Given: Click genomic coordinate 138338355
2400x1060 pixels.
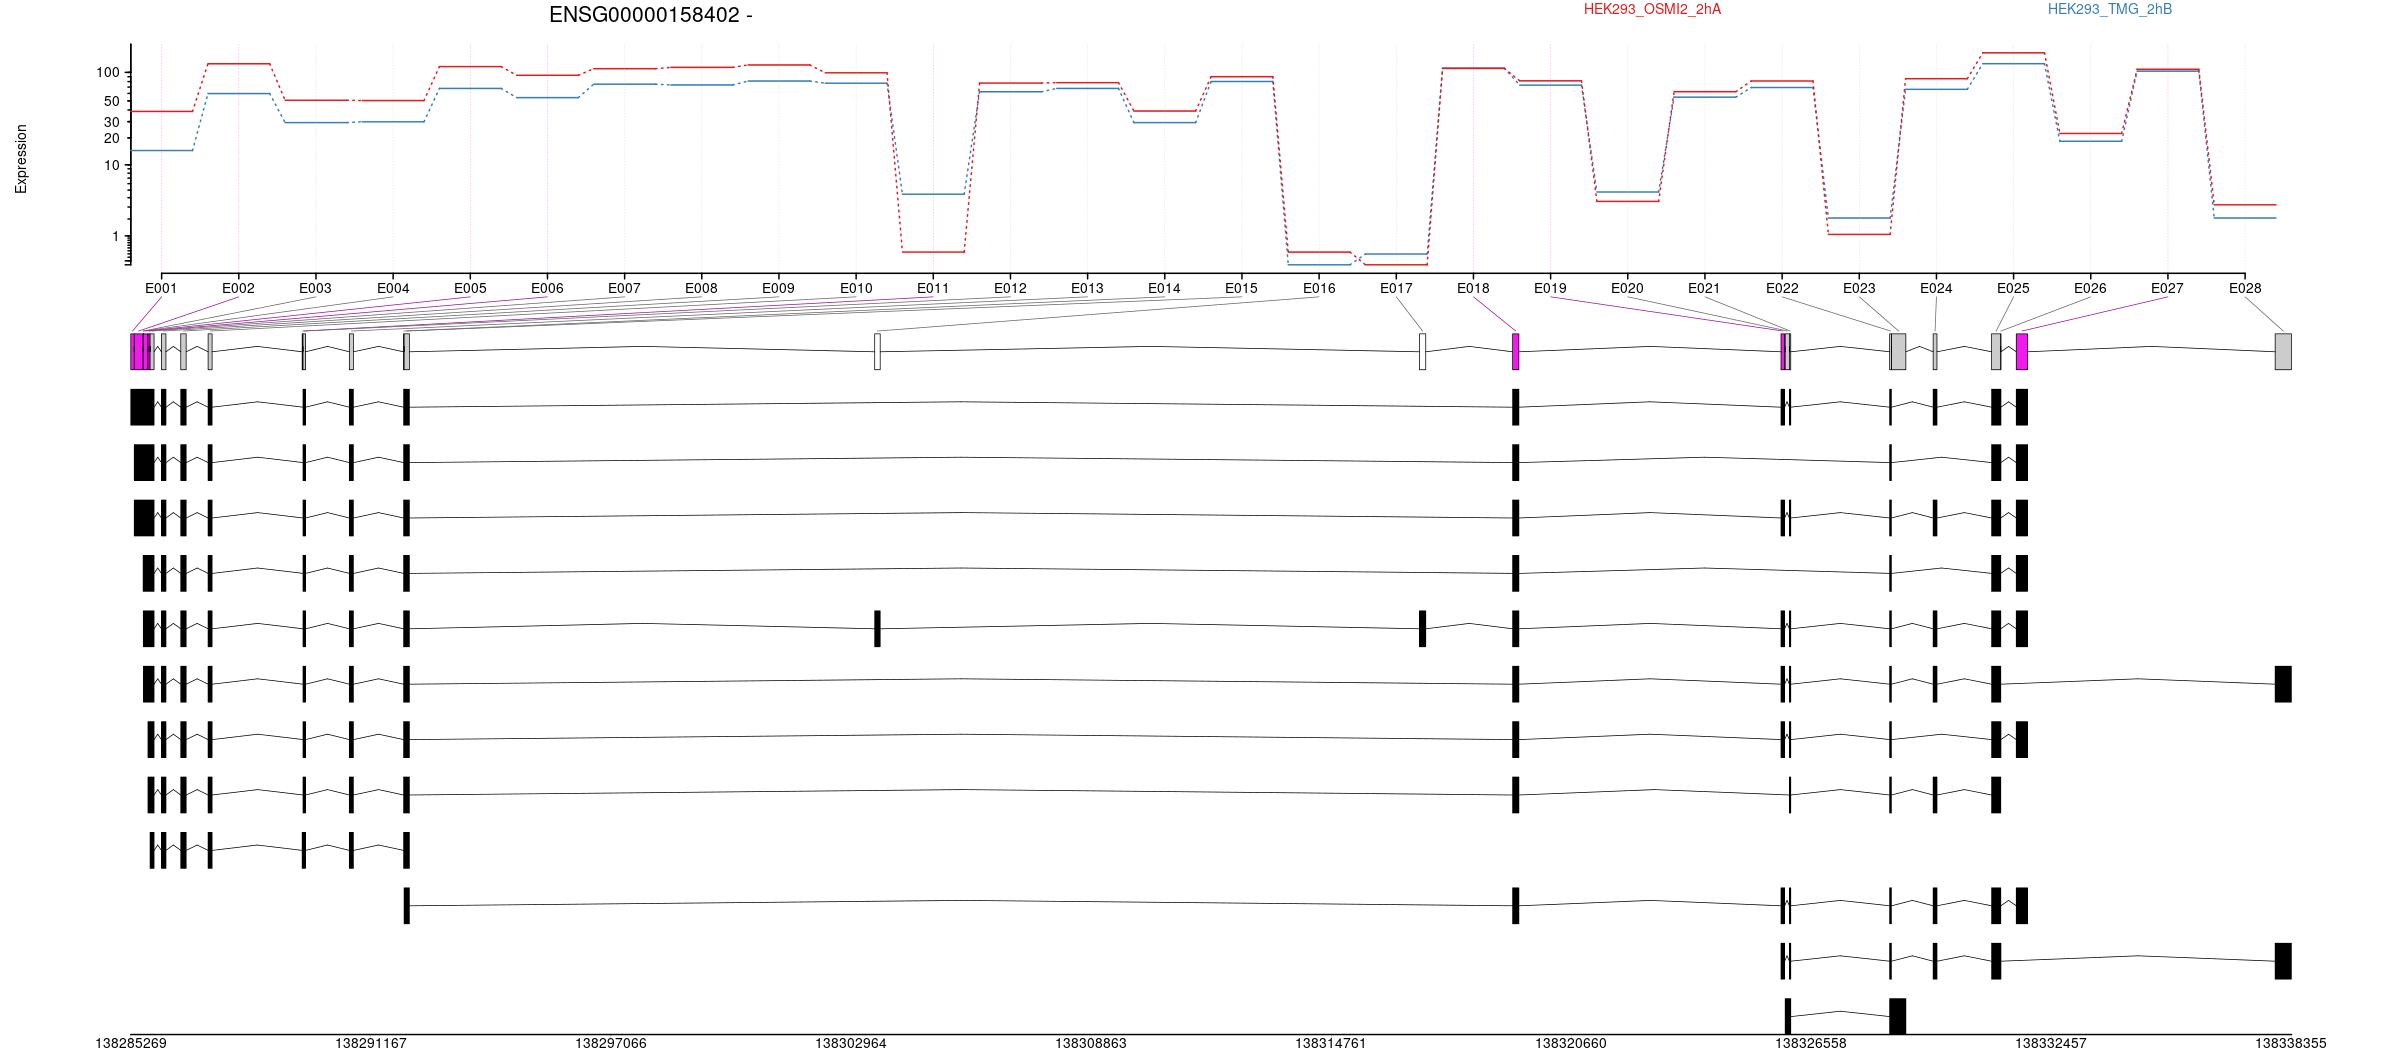Looking at the screenshot, I should 2291,1043.
